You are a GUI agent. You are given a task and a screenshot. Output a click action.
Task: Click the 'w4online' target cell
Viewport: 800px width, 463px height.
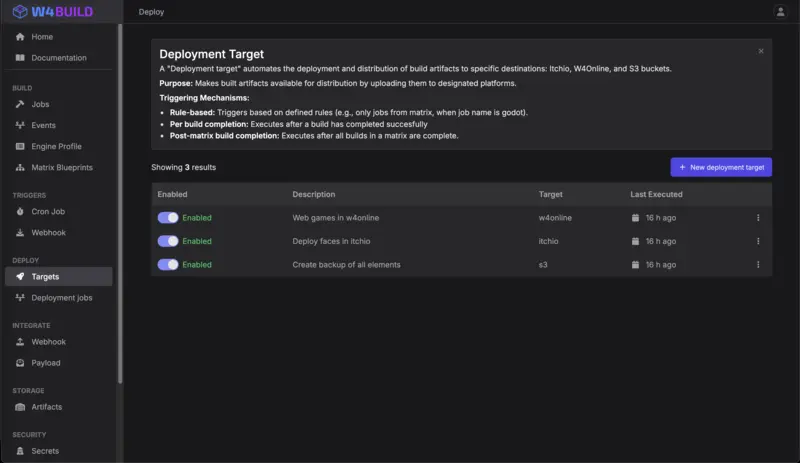(555, 218)
